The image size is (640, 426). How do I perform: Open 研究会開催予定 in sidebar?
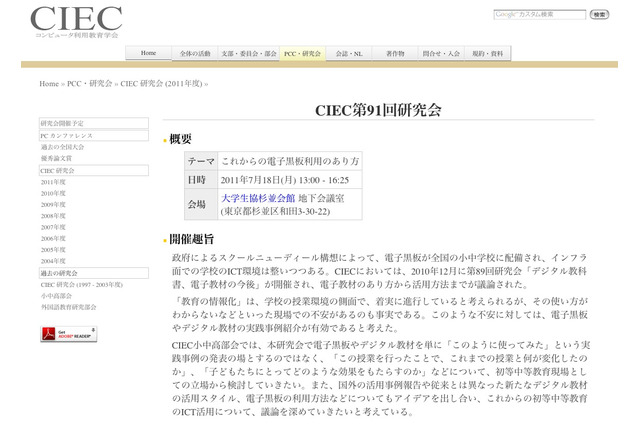pos(94,123)
